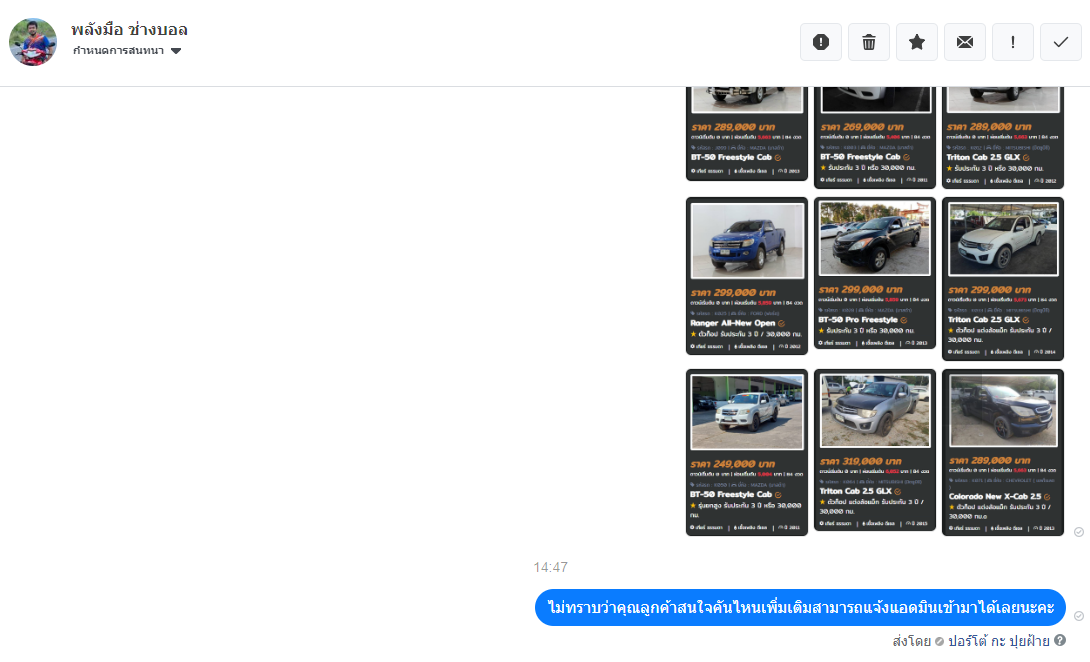Open blue Ranger All-New Open car card
Image resolution: width=1090 pixels, height=662 pixels.
click(747, 276)
